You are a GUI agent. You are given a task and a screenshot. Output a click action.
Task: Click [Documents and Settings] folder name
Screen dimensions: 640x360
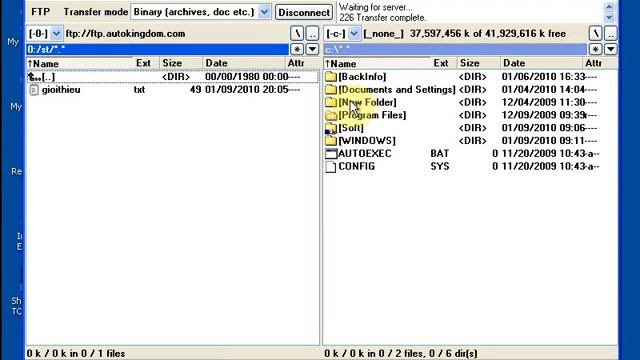point(397,89)
